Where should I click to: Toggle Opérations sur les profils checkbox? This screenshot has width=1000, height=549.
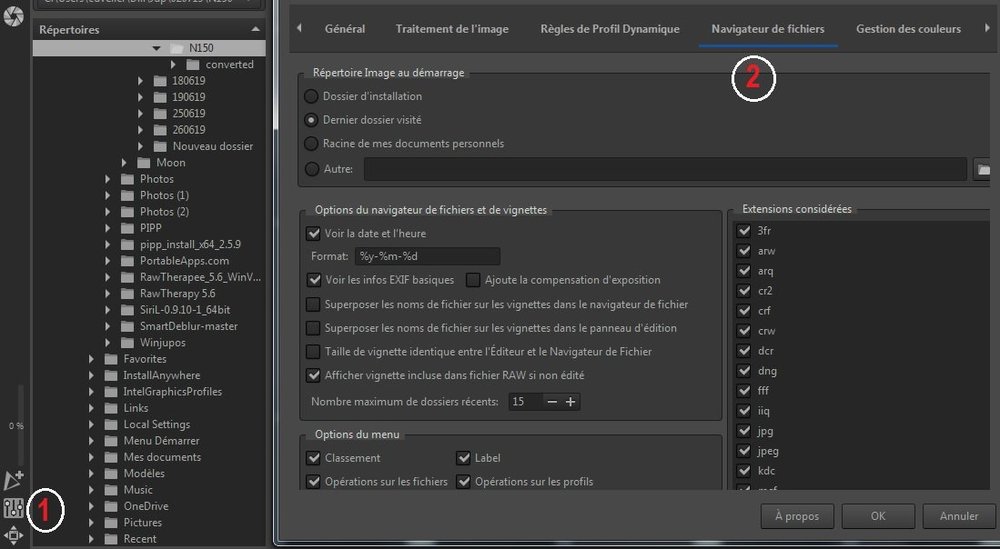[463, 481]
